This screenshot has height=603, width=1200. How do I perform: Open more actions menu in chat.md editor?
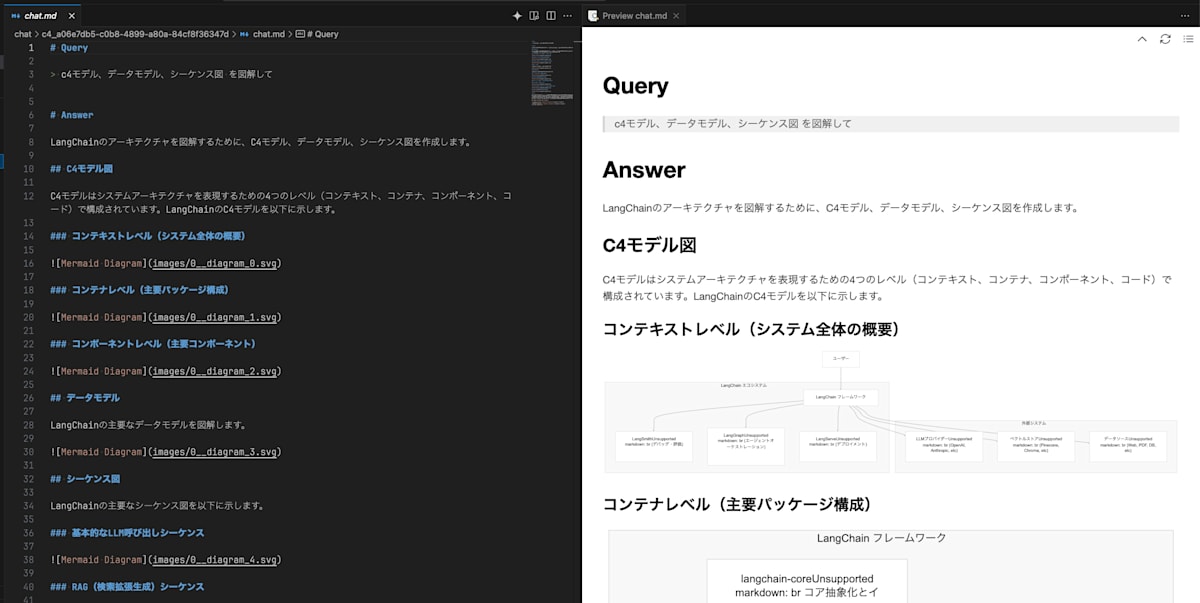coord(568,16)
